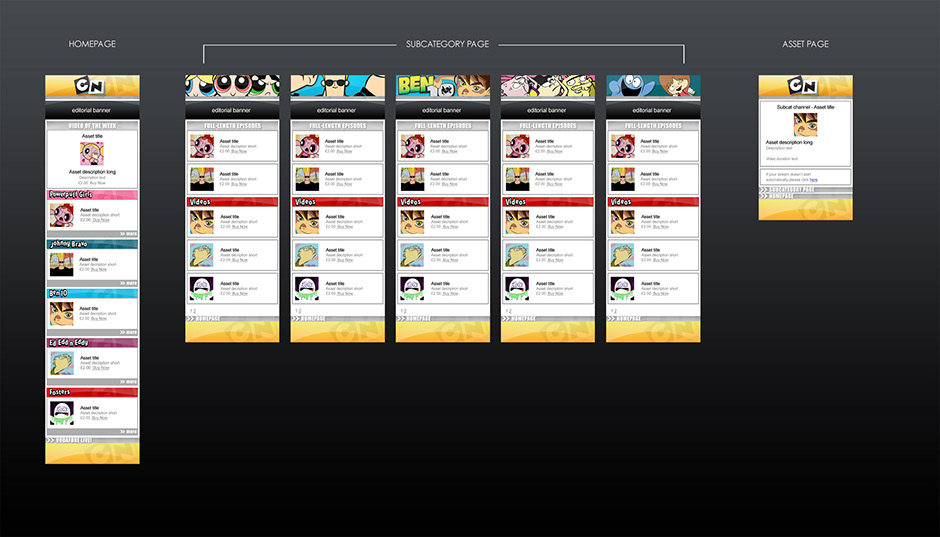
Task: Click Homepage link on Fosters subcategory page
Action: click(x=625, y=318)
